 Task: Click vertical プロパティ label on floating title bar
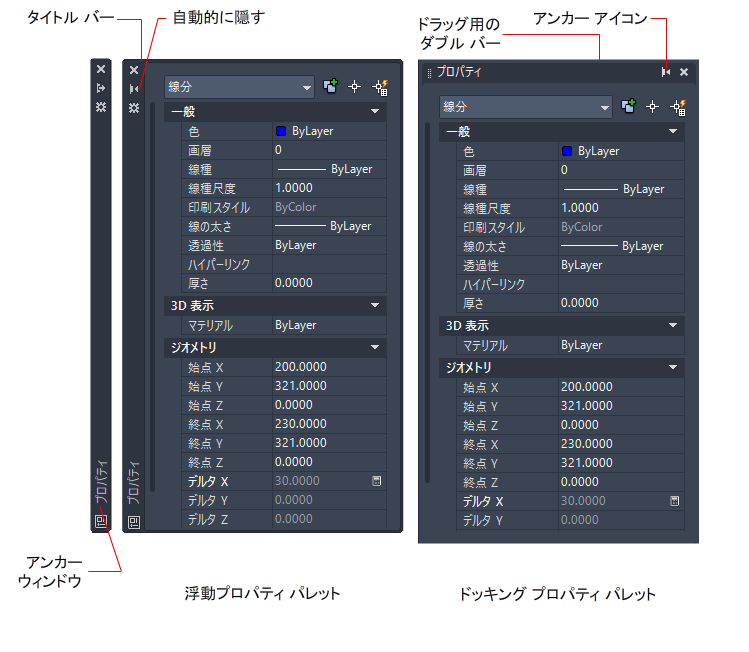pyautogui.click(x=134, y=483)
